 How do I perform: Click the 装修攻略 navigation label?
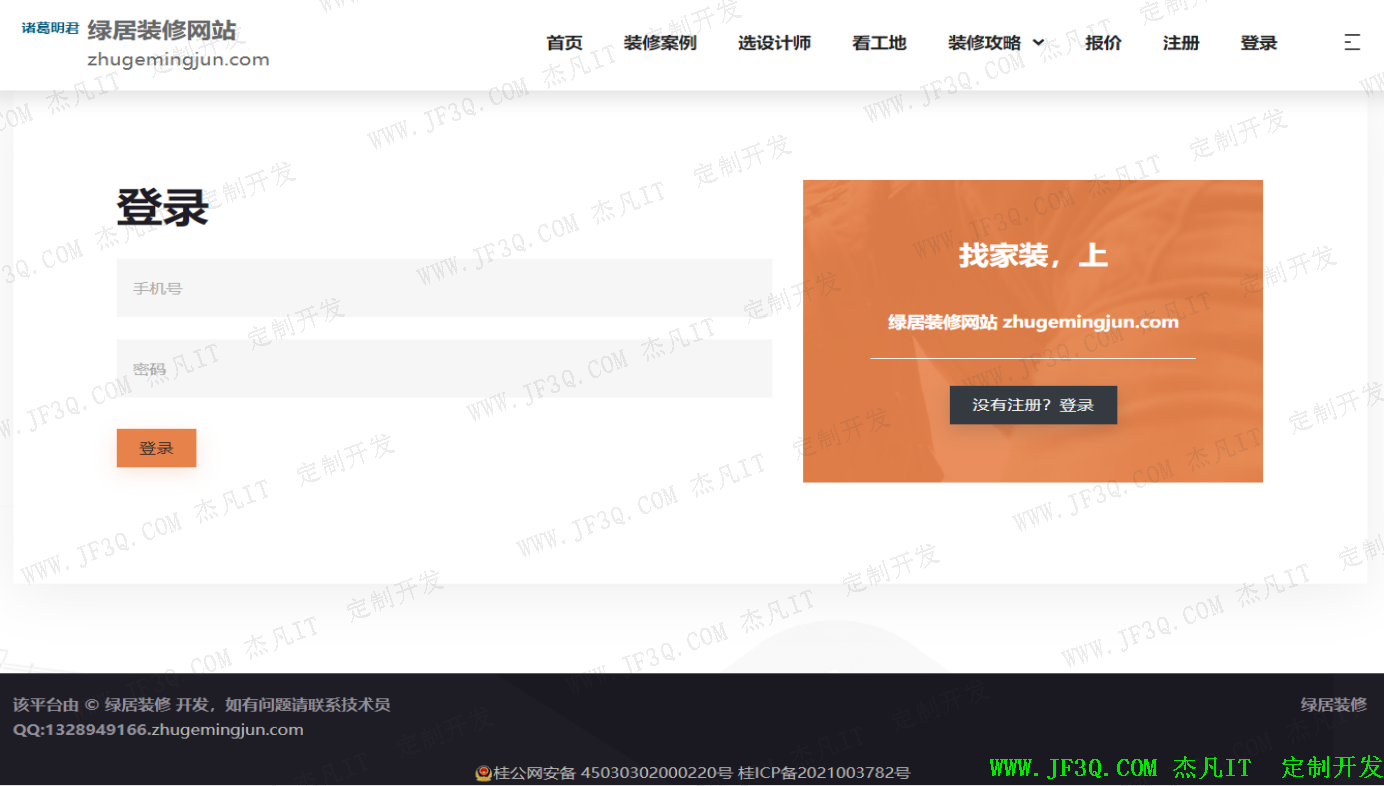tap(984, 43)
